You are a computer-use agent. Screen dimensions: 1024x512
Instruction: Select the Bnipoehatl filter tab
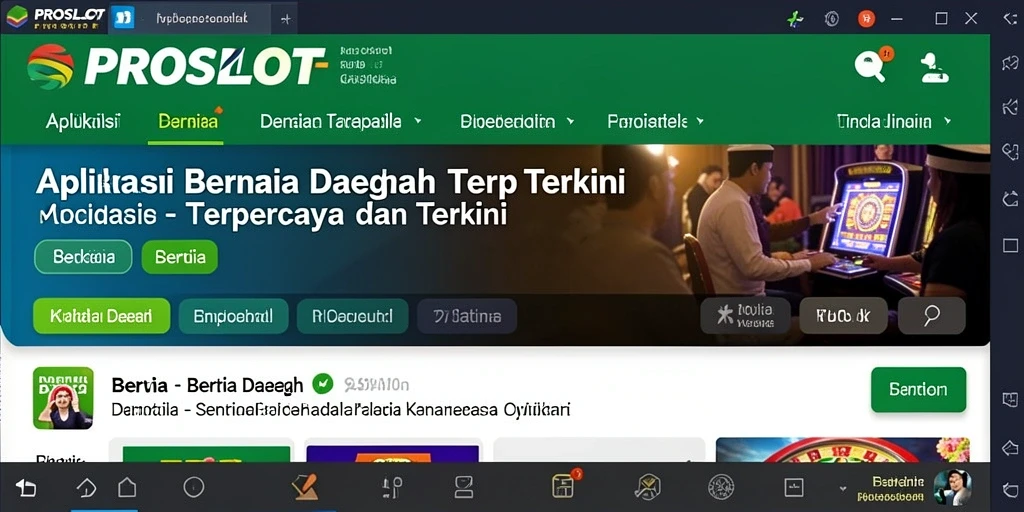[x=233, y=316]
